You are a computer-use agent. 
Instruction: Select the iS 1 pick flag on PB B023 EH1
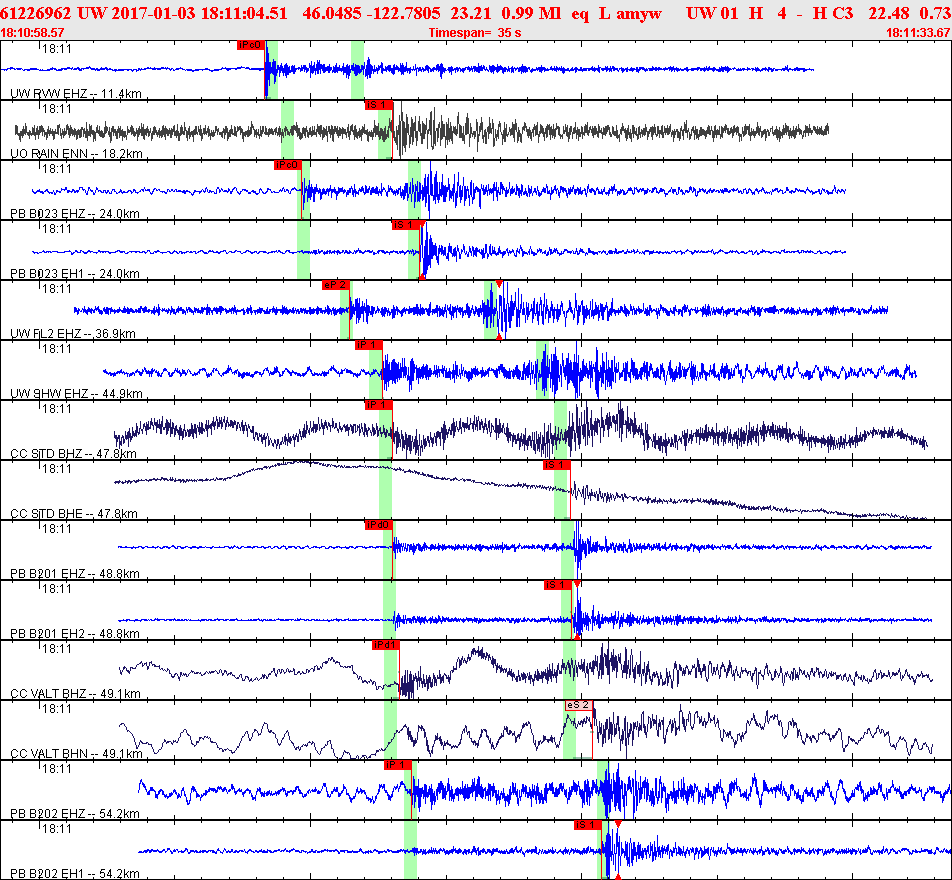[x=406, y=225]
